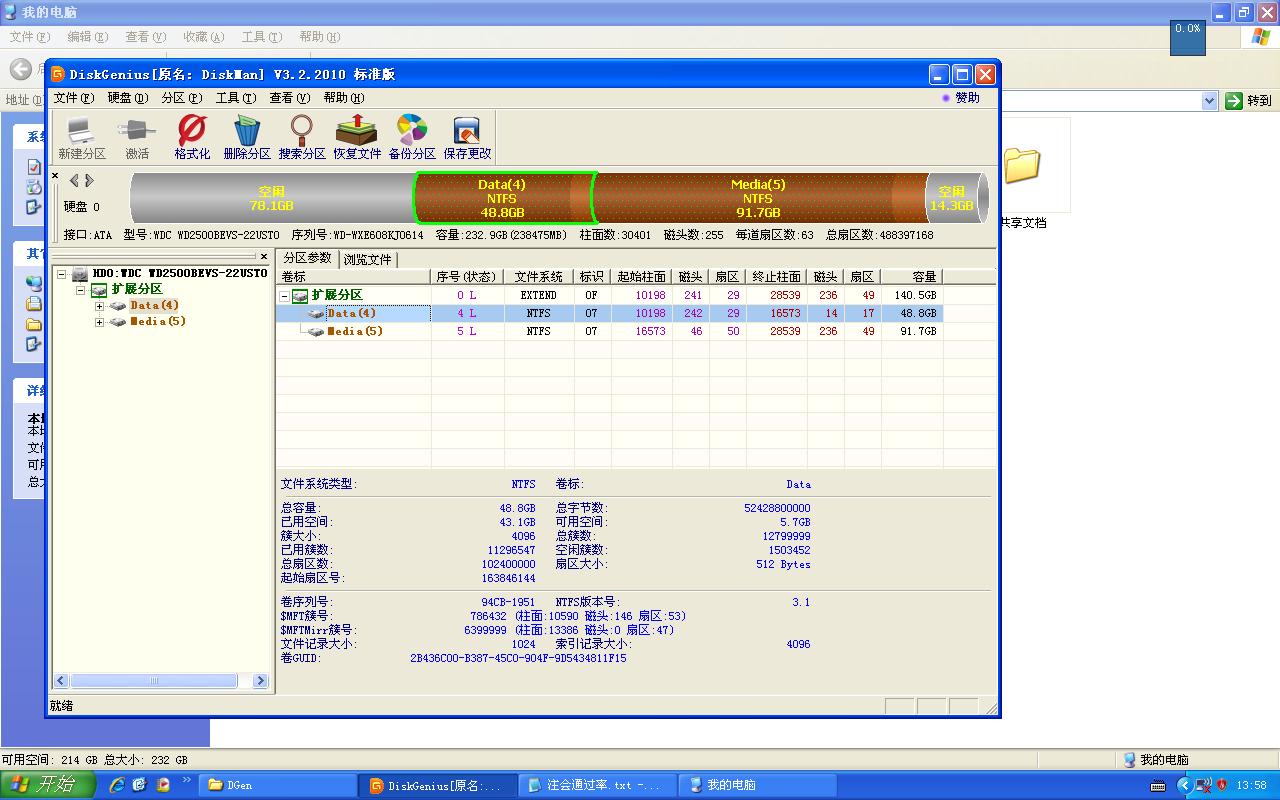Click the volume GUID value text
This screenshot has width=1280, height=800.
(518, 658)
